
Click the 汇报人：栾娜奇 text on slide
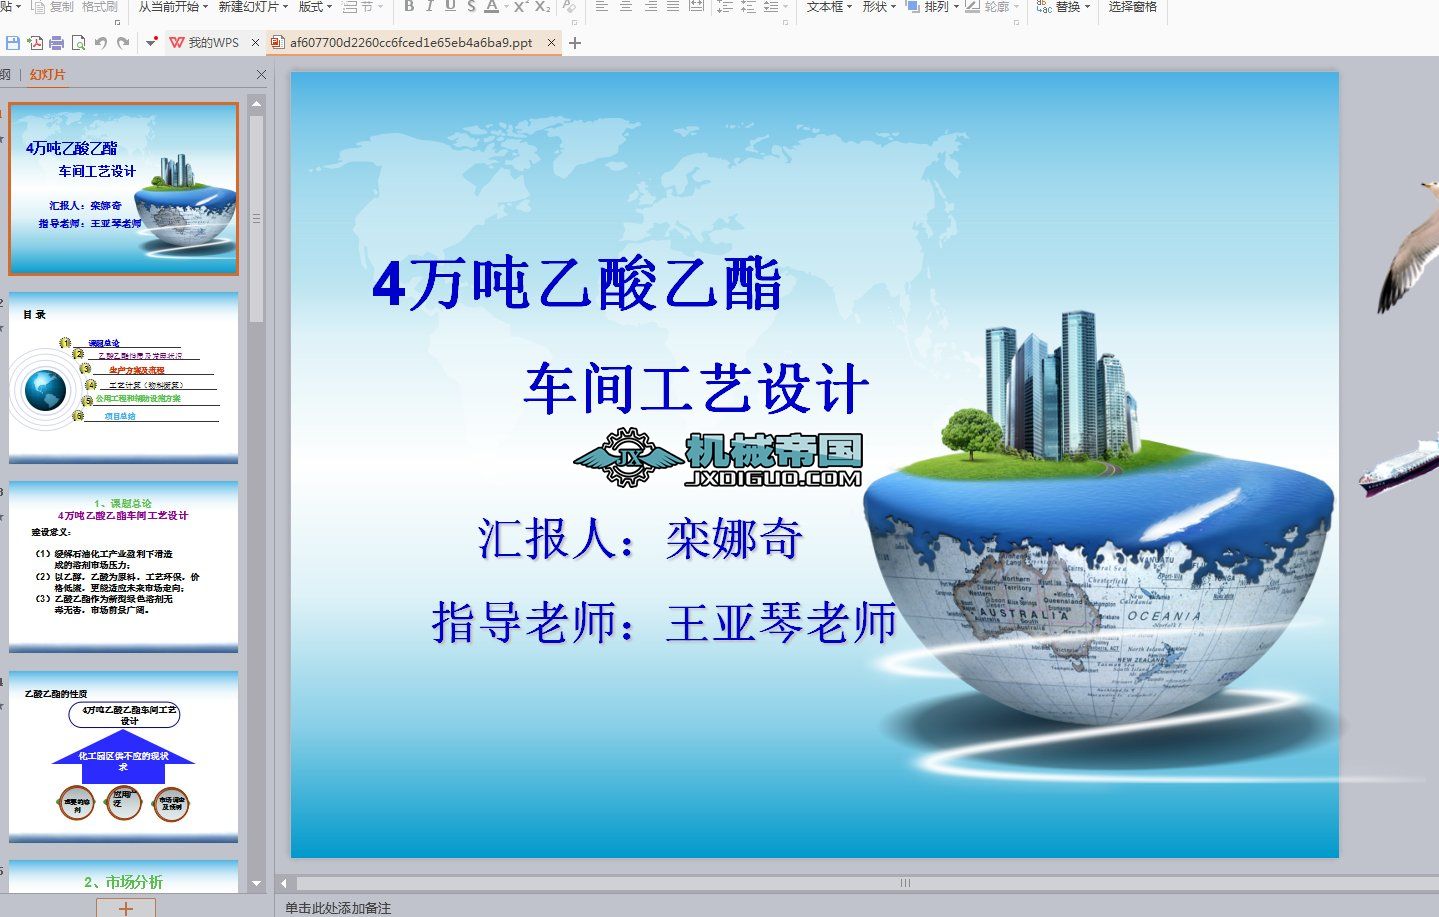click(x=640, y=538)
